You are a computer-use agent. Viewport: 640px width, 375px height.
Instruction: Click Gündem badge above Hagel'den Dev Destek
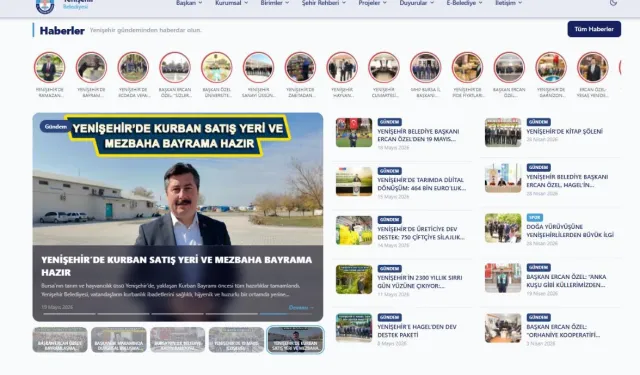point(389,317)
